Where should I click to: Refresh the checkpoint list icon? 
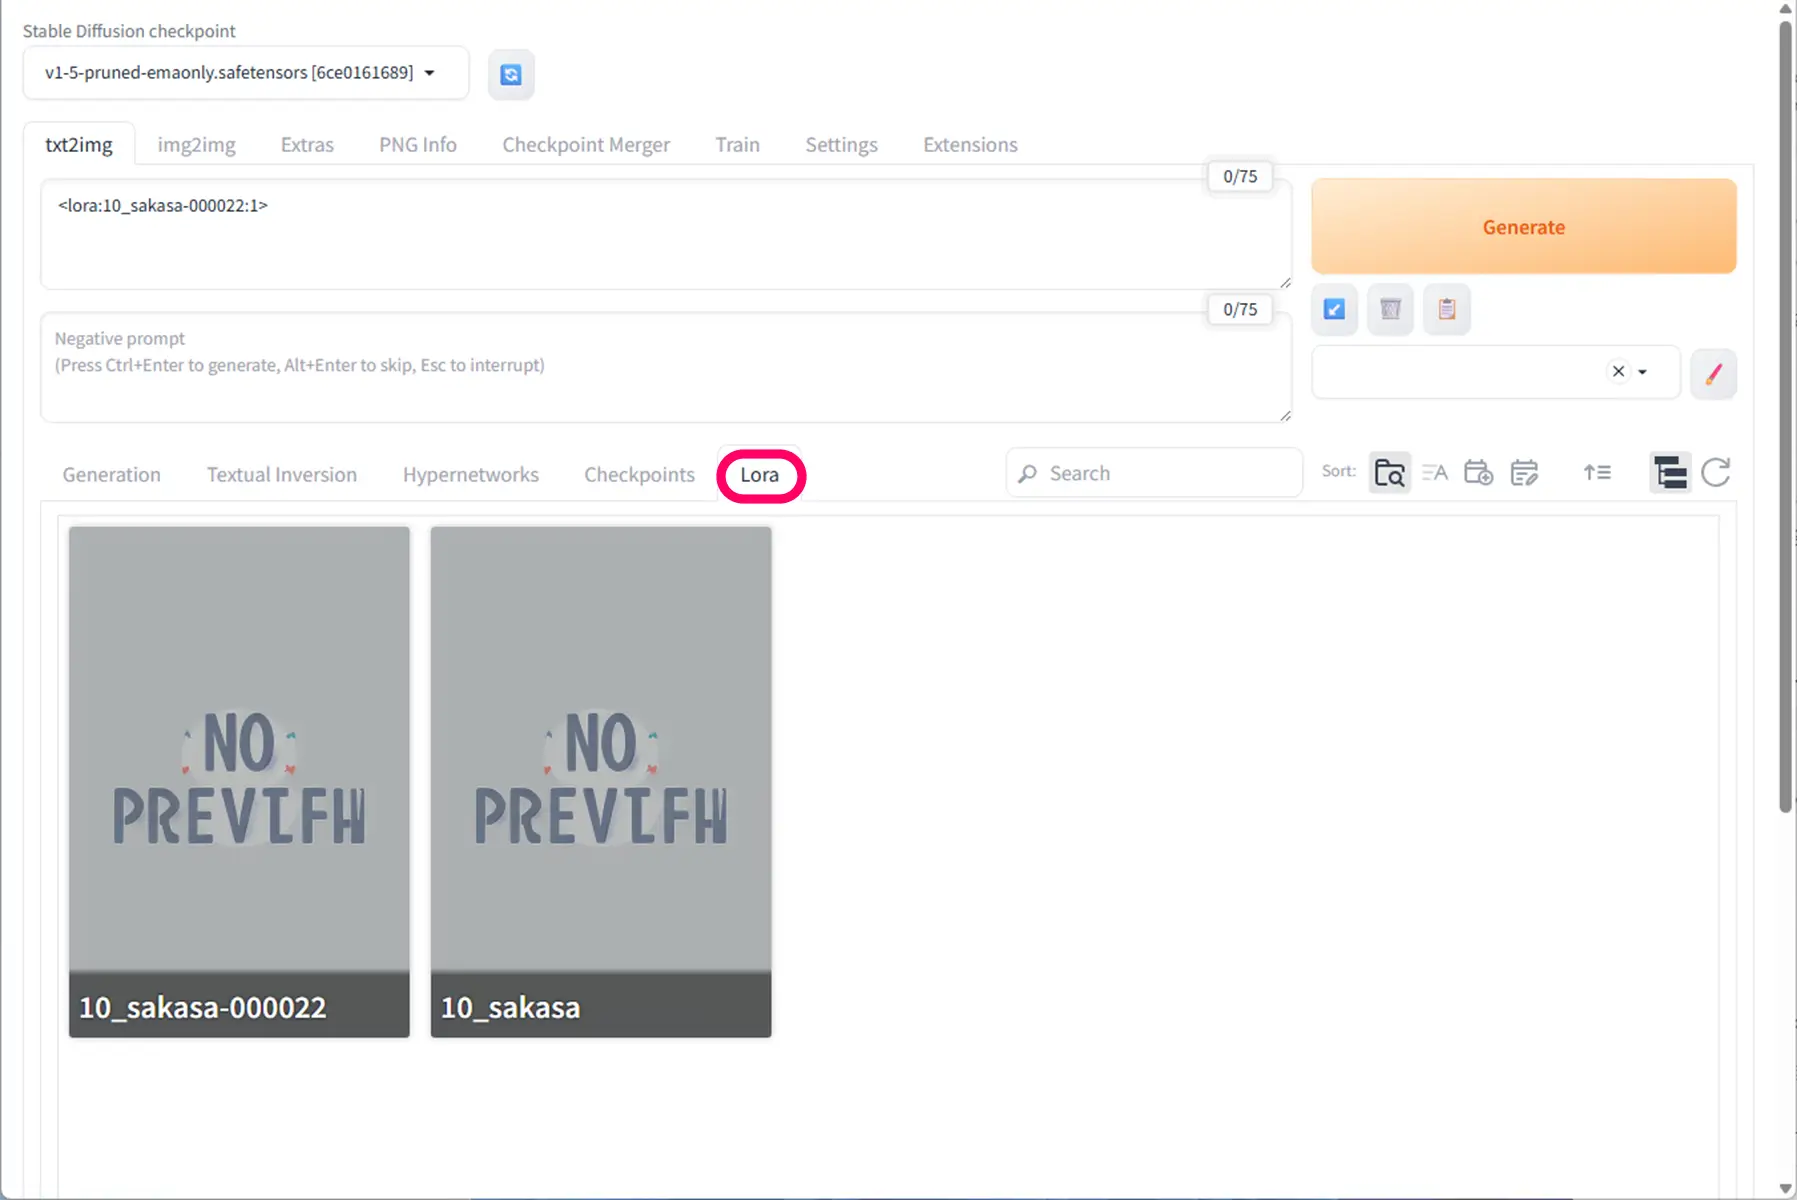point(511,74)
